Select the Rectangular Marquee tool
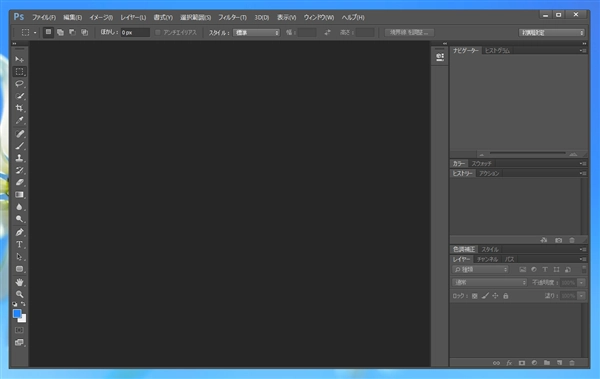Viewport: 600px width, 379px height. click(x=19, y=72)
